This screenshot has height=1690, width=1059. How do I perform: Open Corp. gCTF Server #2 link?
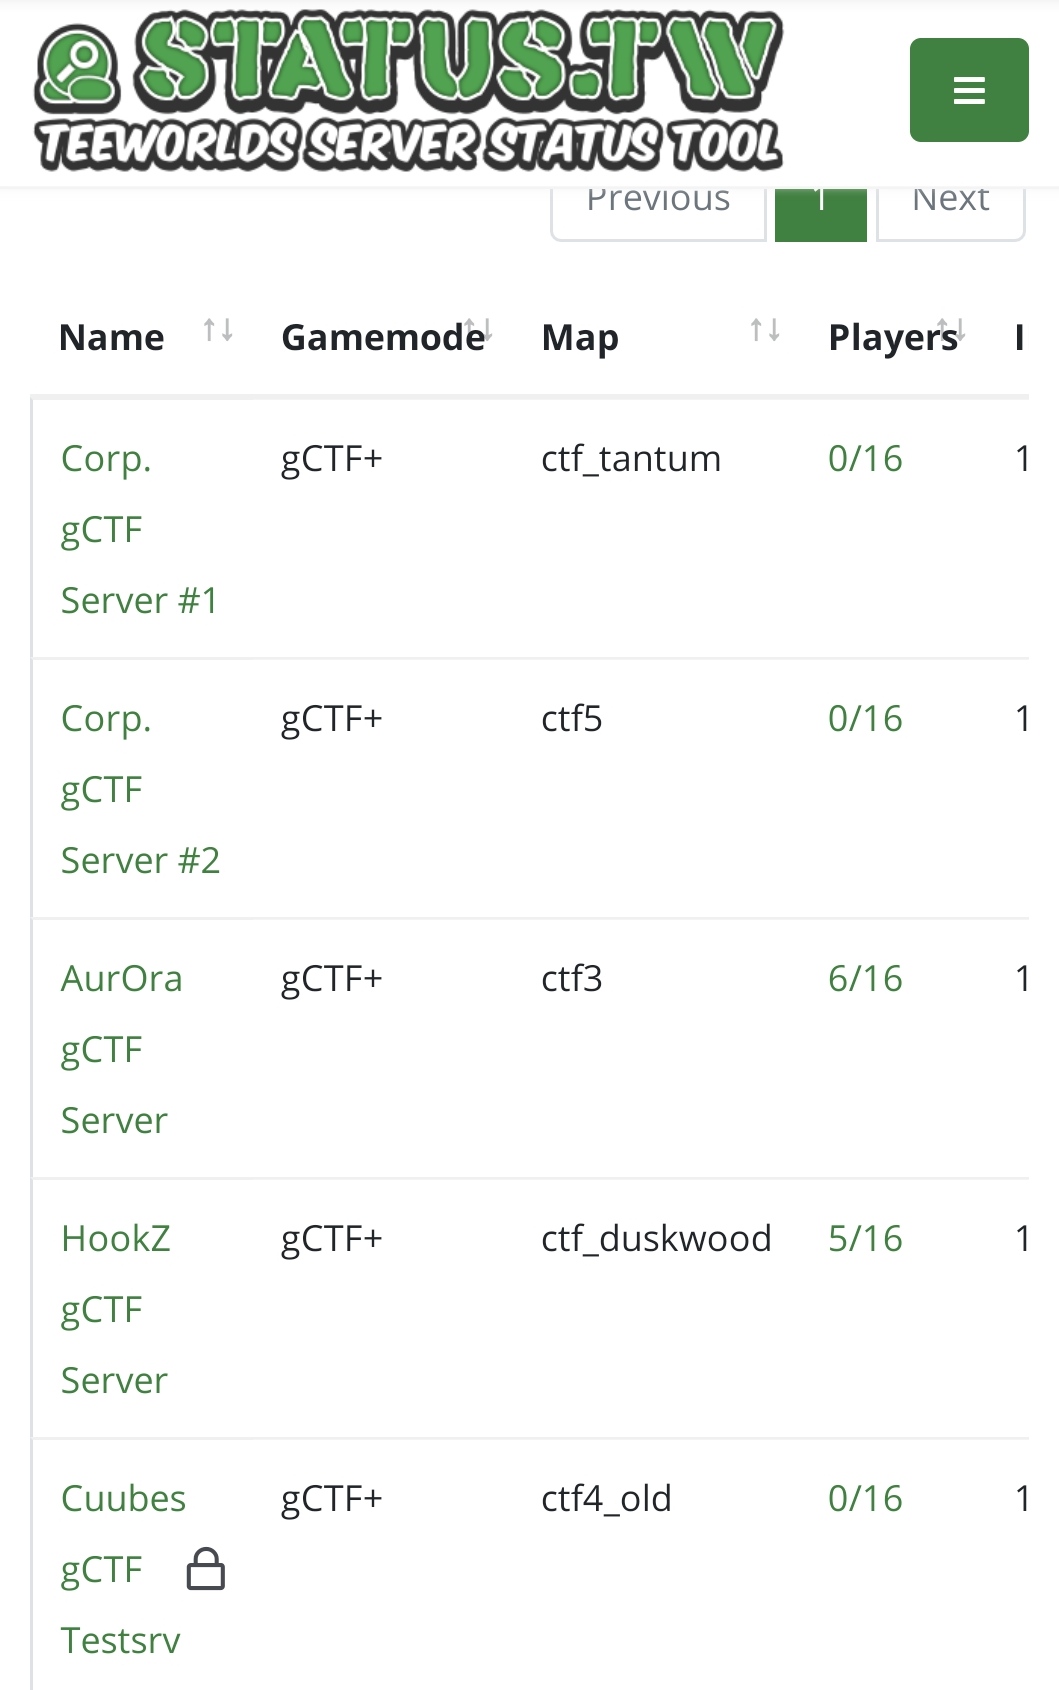(140, 789)
